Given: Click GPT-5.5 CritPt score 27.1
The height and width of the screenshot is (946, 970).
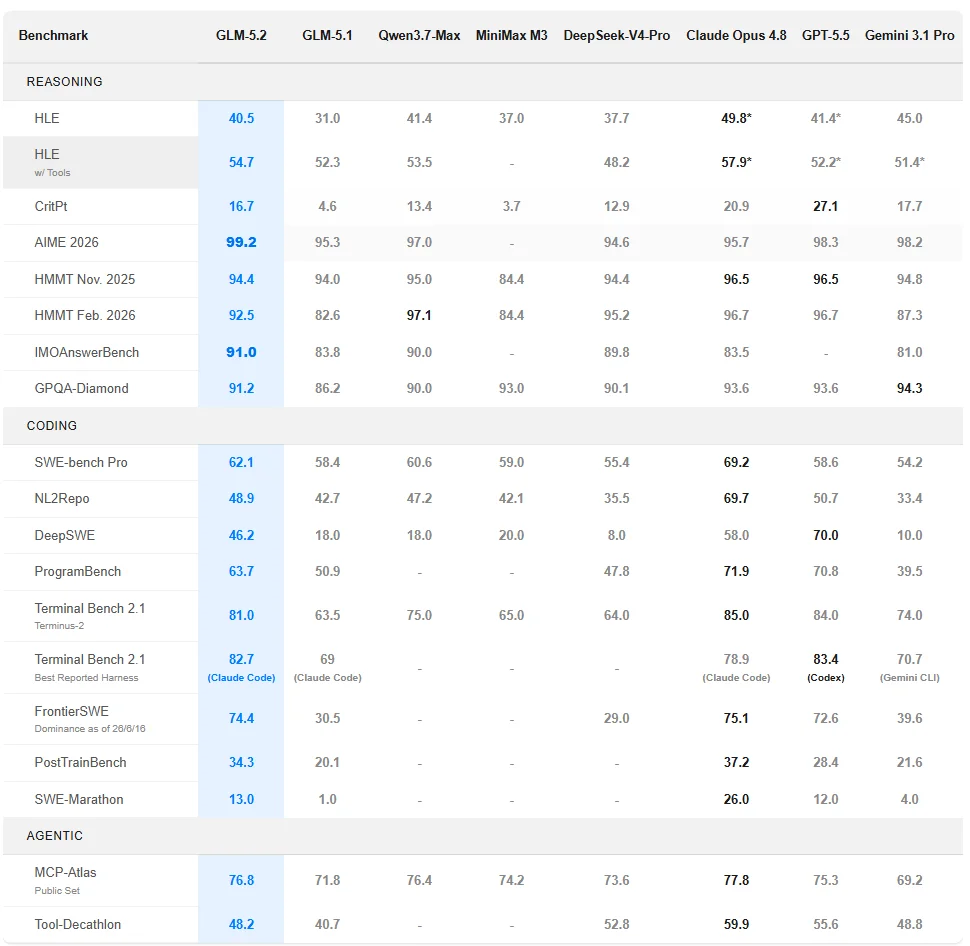Looking at the screenshot, I should pos(825,206).
